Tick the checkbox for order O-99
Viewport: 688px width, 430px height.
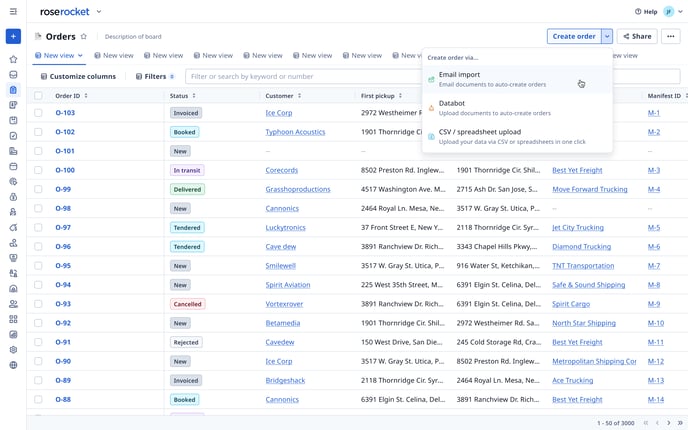point(38,189)
